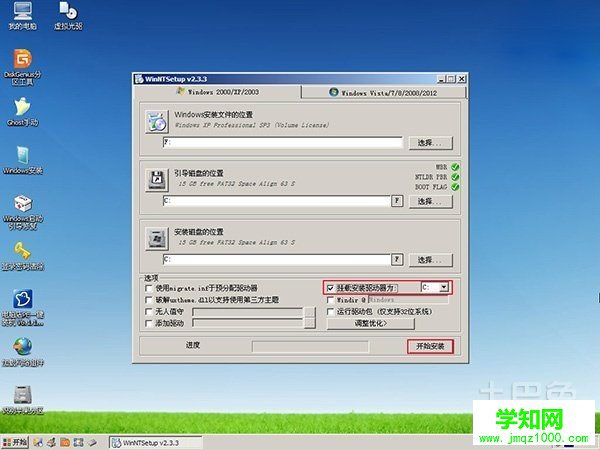Click the NTLDR PBR green check icon
Viewport: 600px width, 450px height.
pos(455,177)
